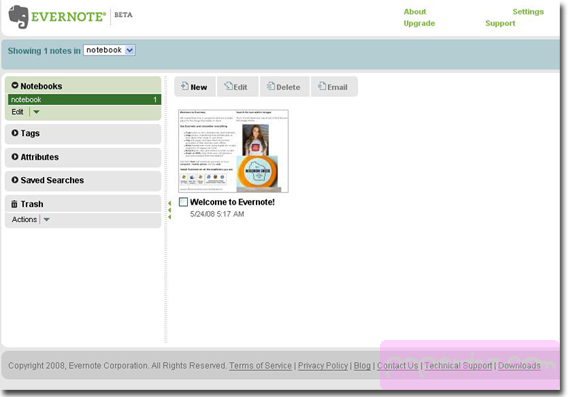Screen dimensions: 570x397
Task: Click the Actions label under Trash
Action: [24, 220]
